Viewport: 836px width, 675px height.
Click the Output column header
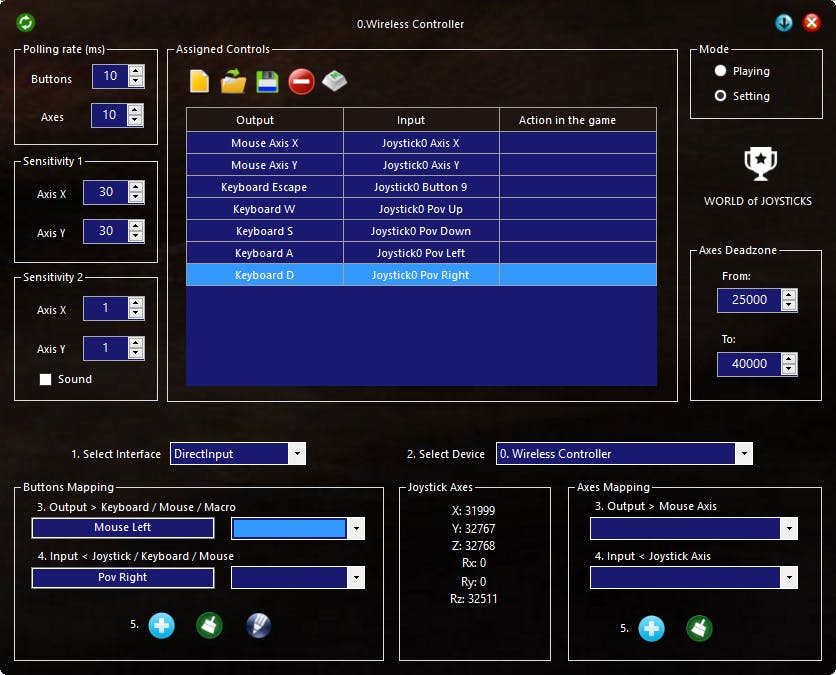265,120
